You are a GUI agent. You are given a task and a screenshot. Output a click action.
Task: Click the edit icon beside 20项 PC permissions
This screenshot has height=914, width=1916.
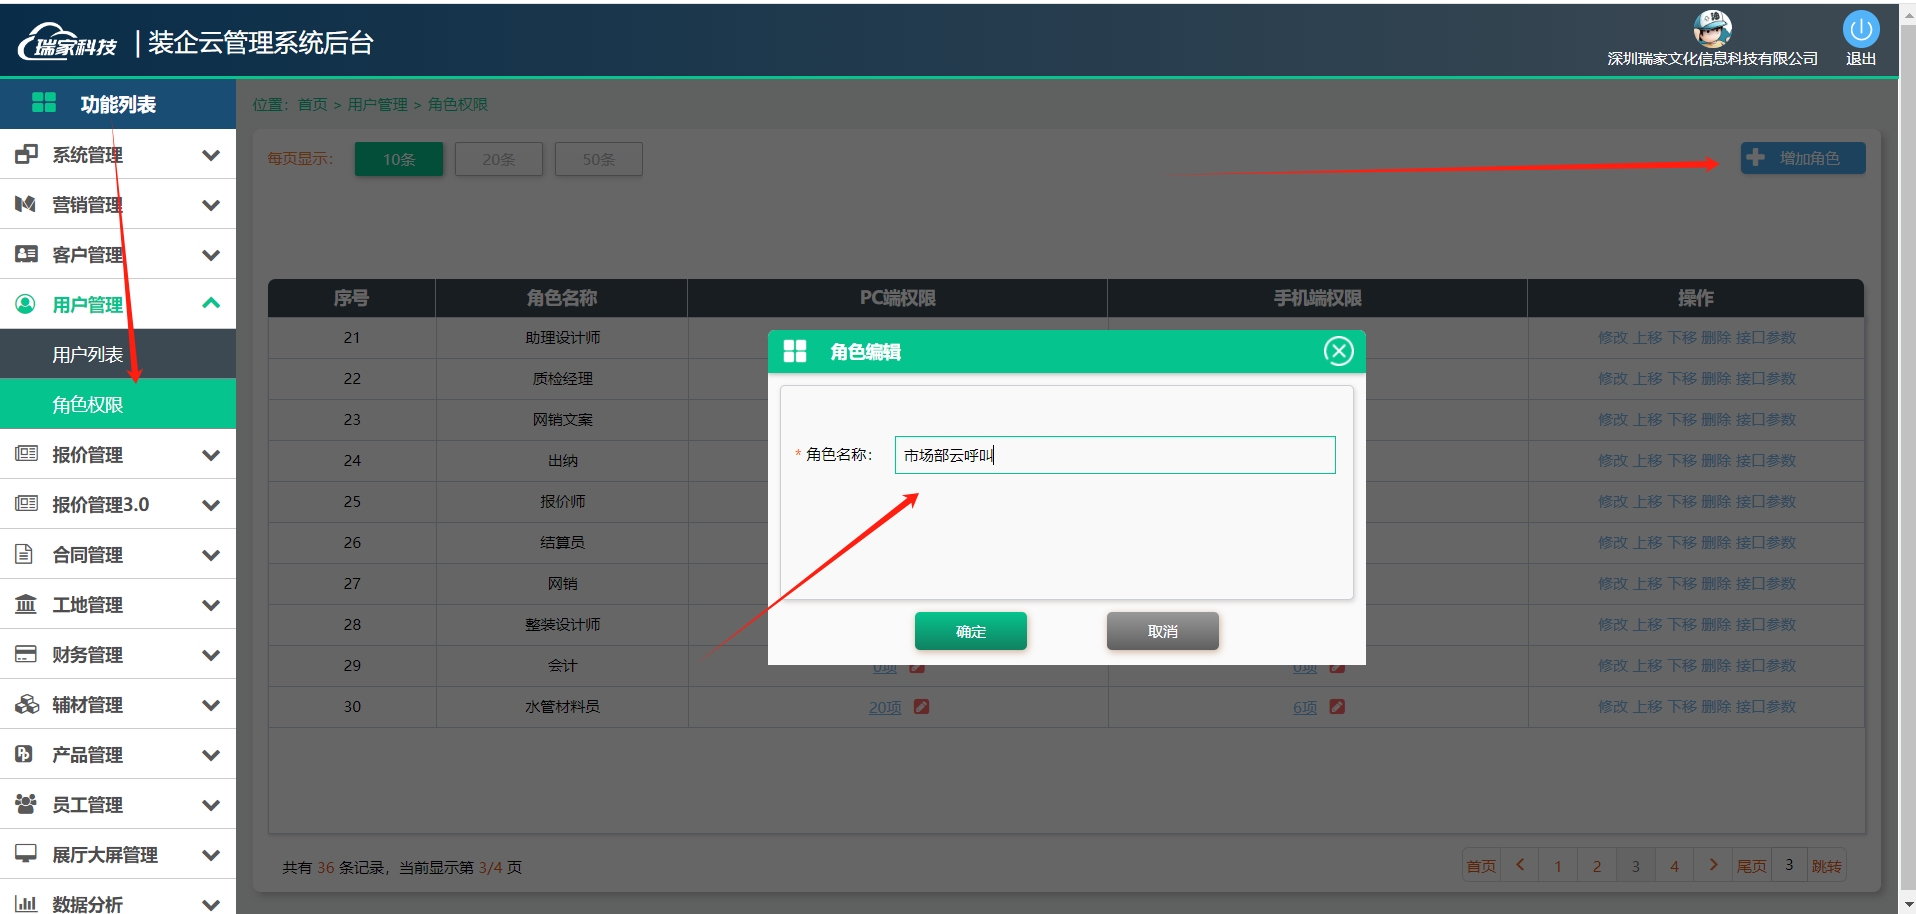(921, 707)
